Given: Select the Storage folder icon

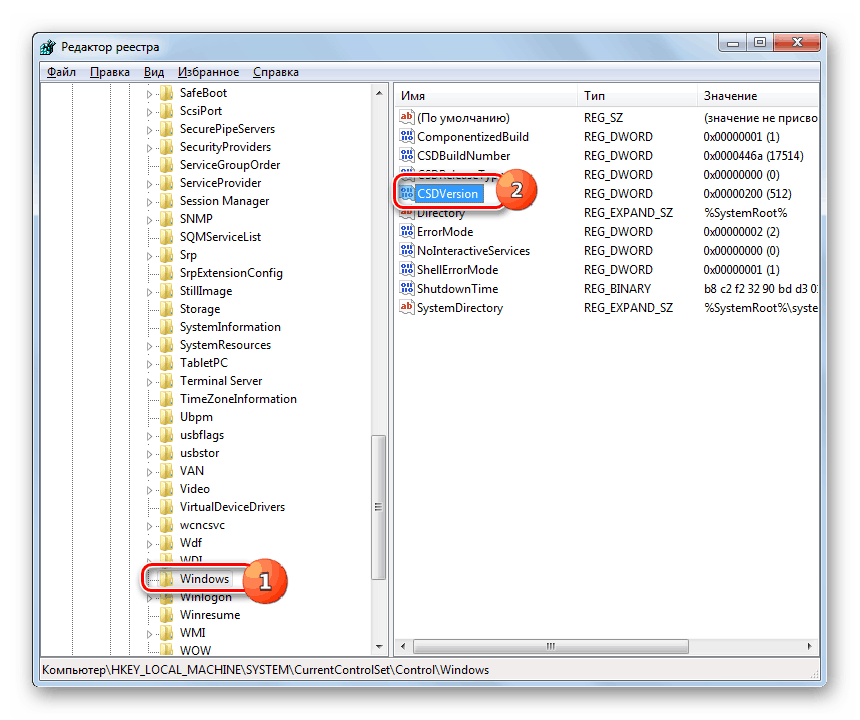Looking at the screenshot, I should (168, 308).
